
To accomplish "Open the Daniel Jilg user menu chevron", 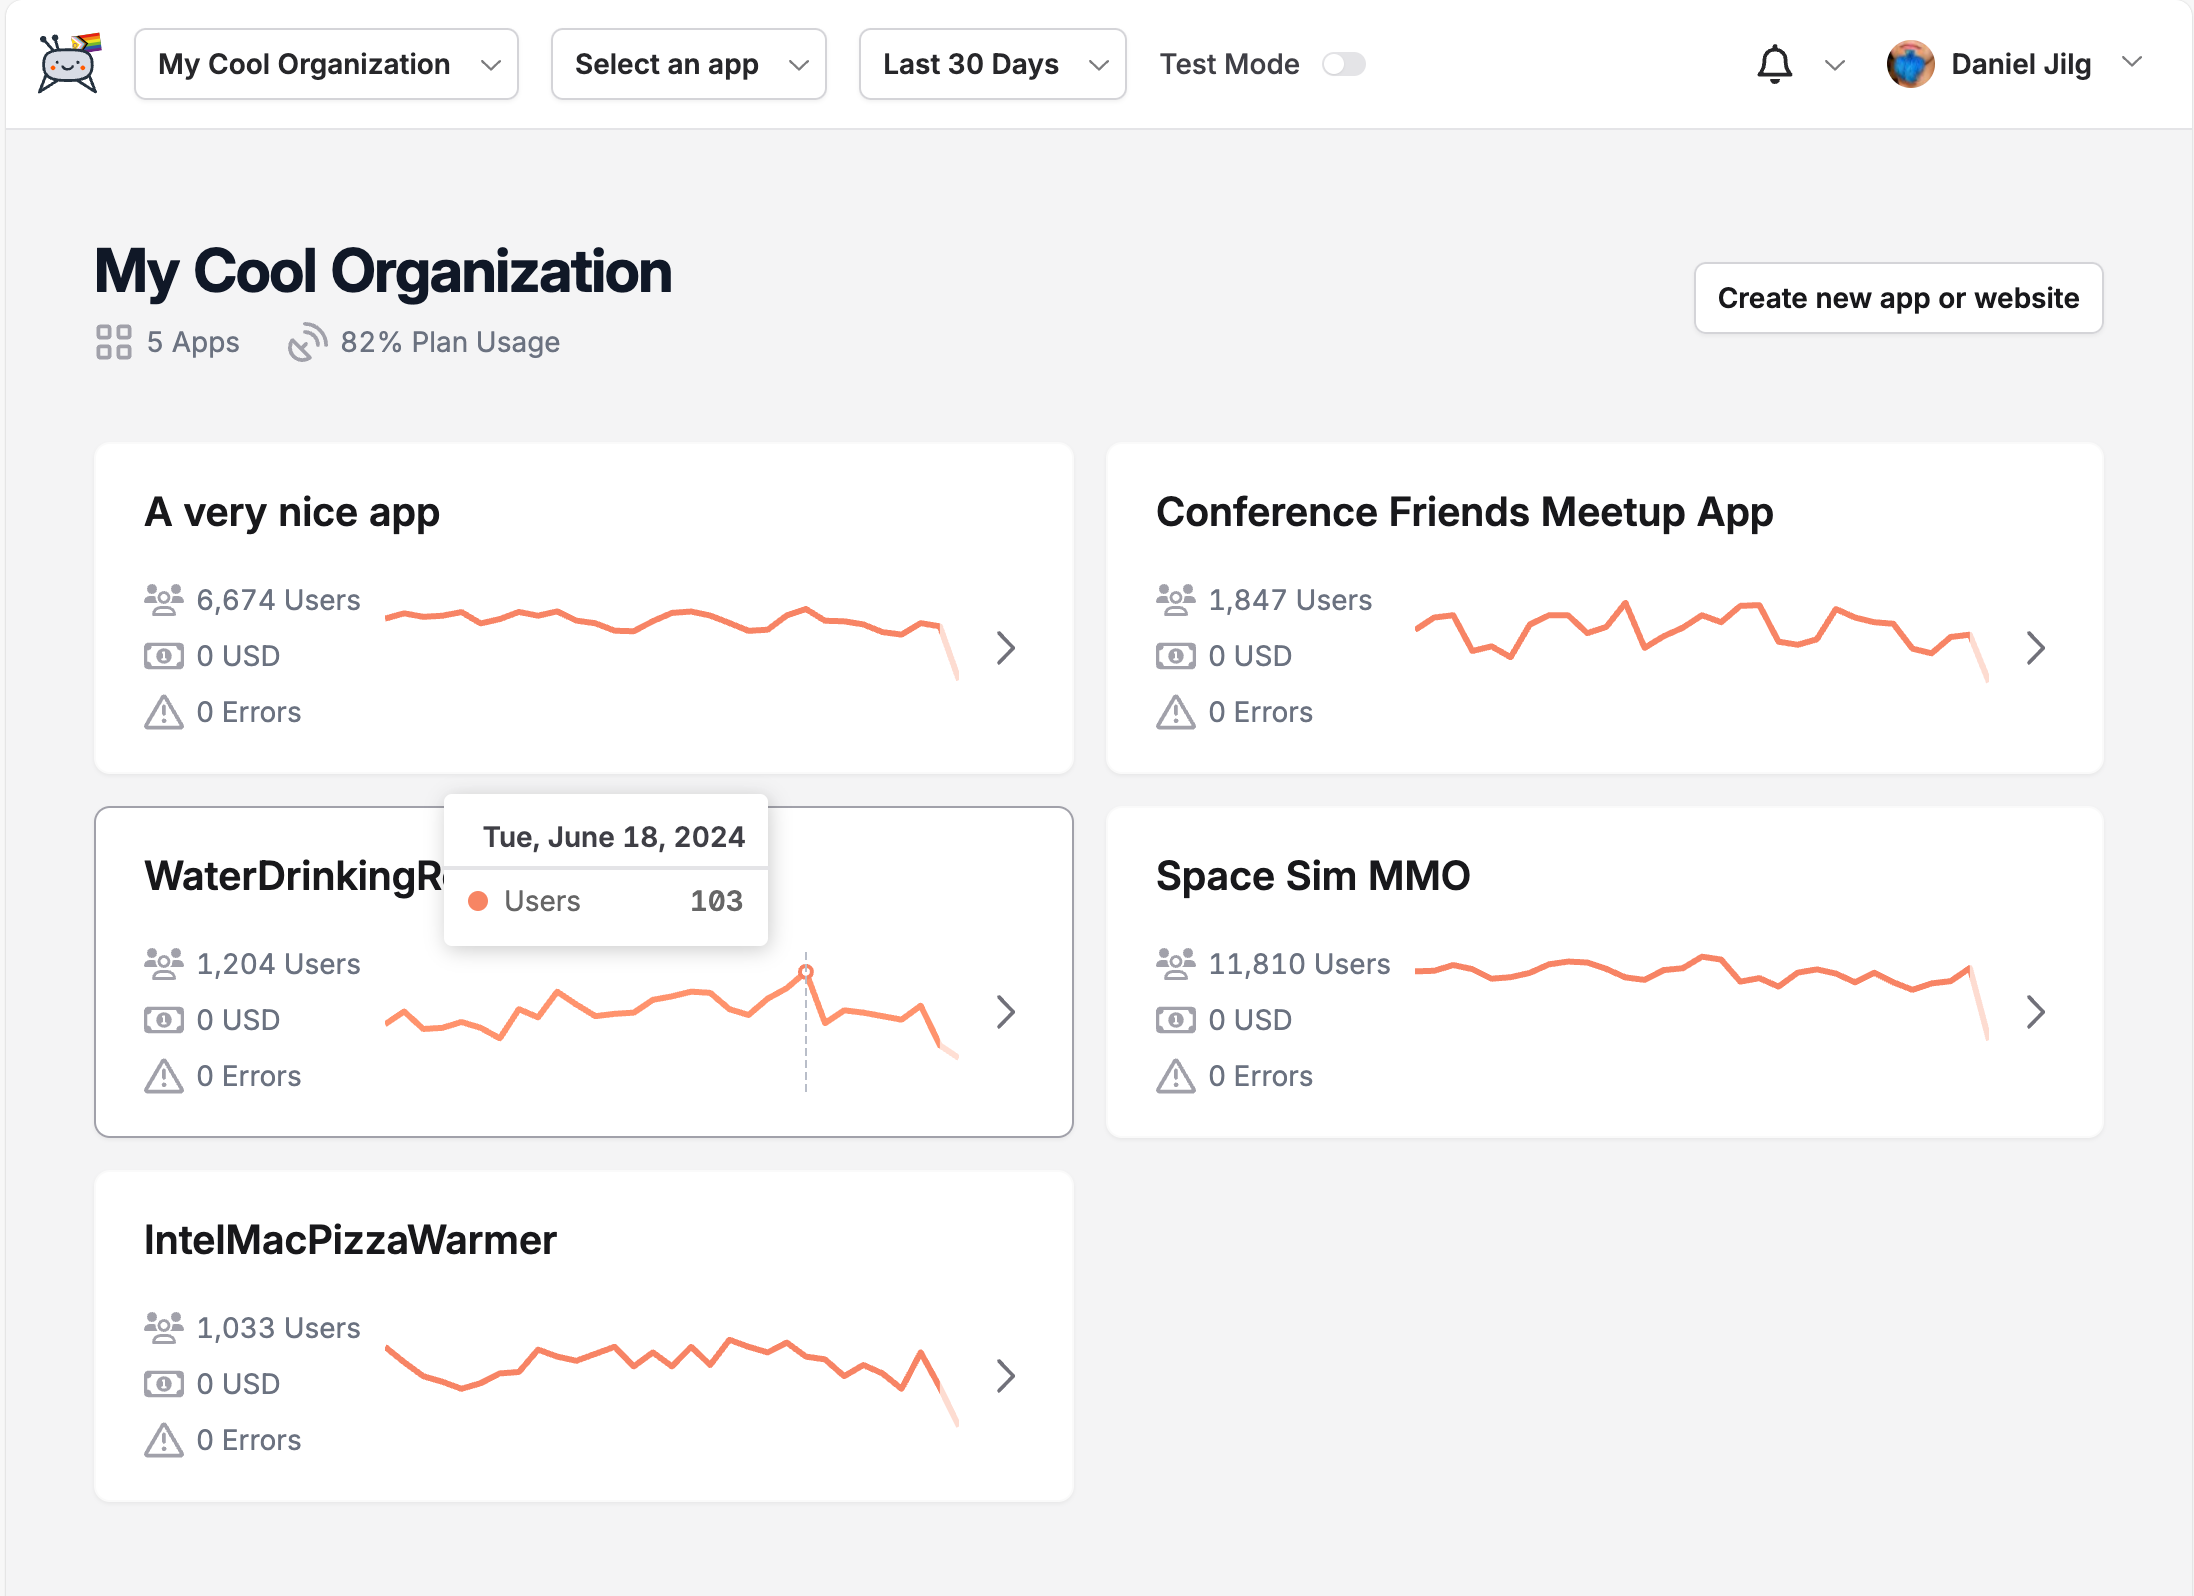I will [2132, 62].
